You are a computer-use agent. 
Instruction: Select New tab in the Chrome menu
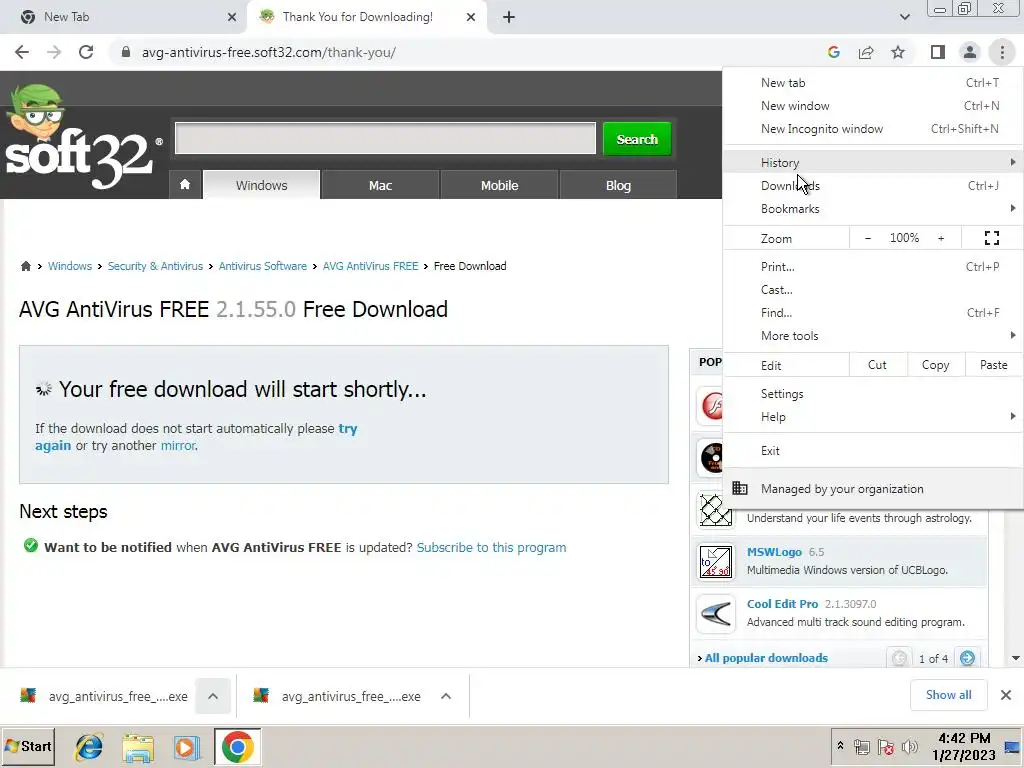tap(872, 83)
